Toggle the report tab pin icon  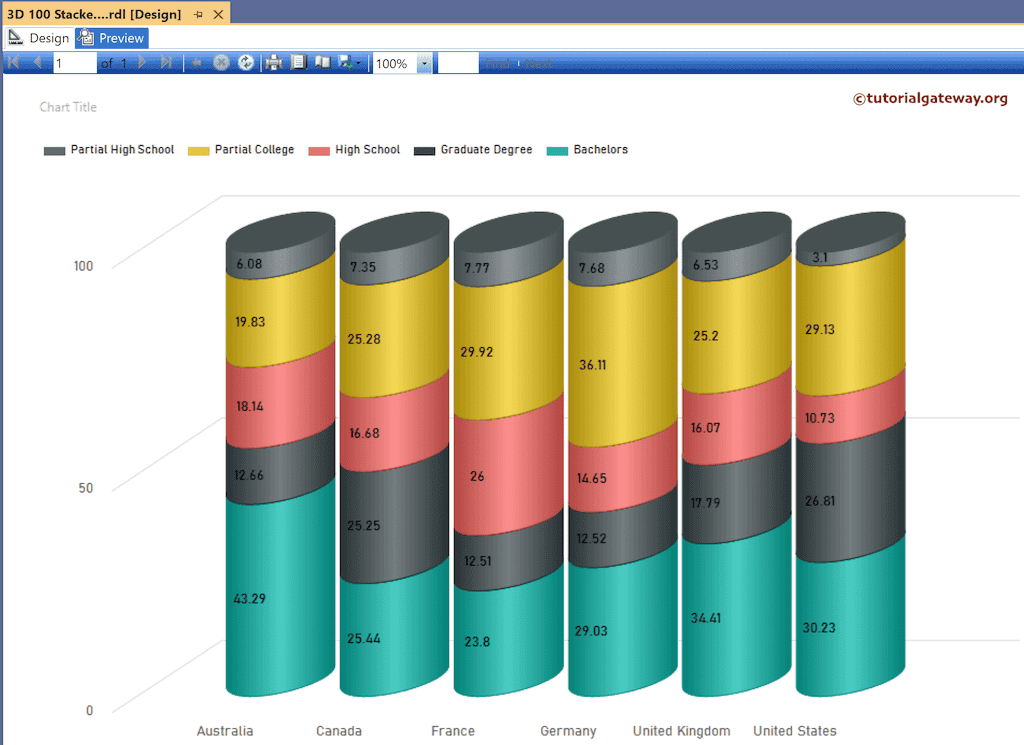[198, 14]
